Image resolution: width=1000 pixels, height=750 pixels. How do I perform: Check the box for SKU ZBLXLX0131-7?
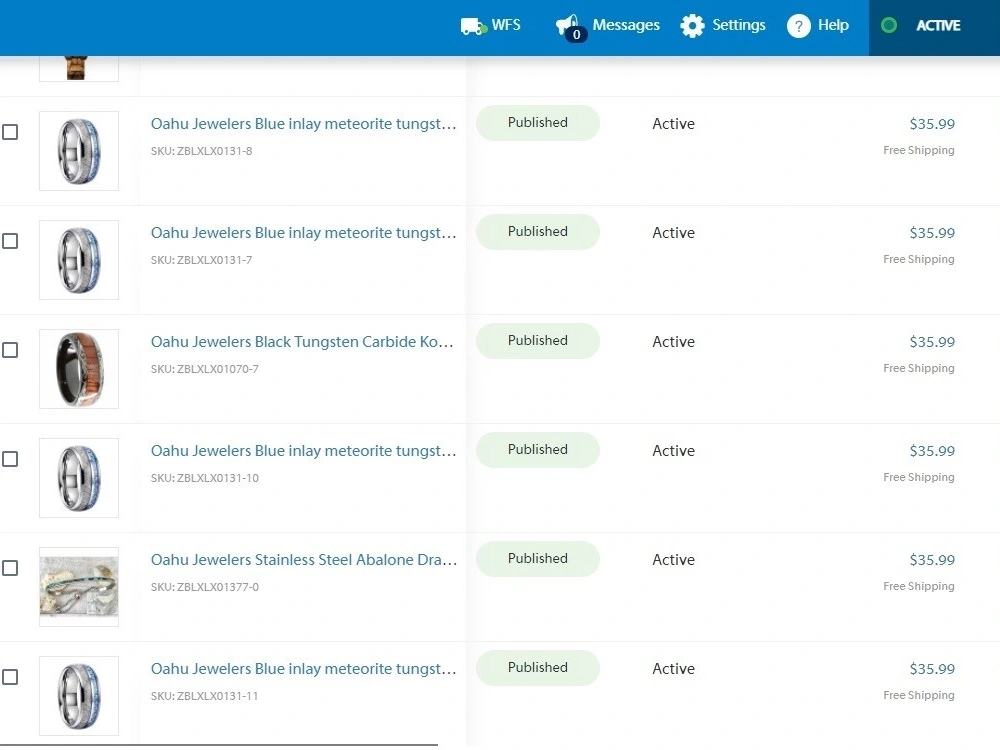[10, 241]
